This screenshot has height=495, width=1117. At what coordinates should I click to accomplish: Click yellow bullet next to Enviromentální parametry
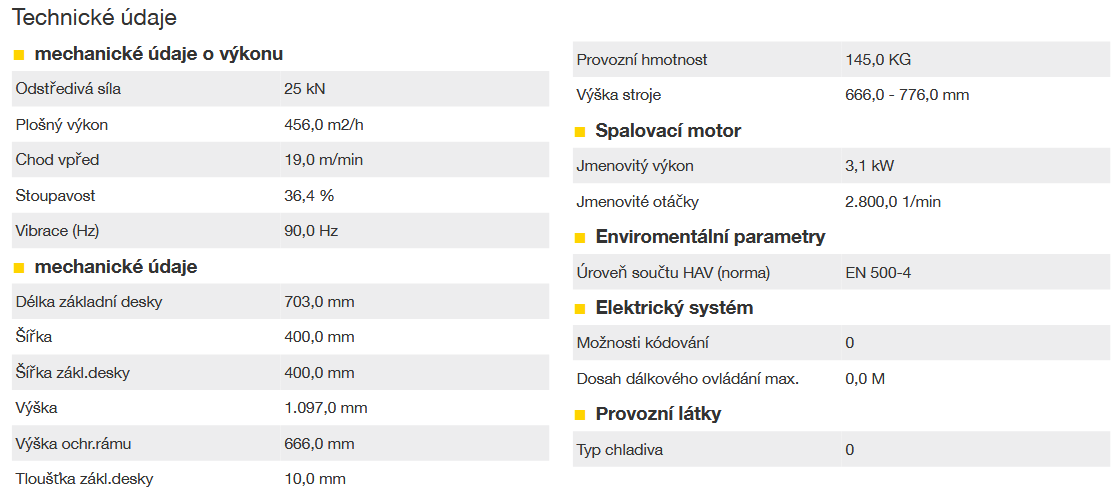pos(580,238)
